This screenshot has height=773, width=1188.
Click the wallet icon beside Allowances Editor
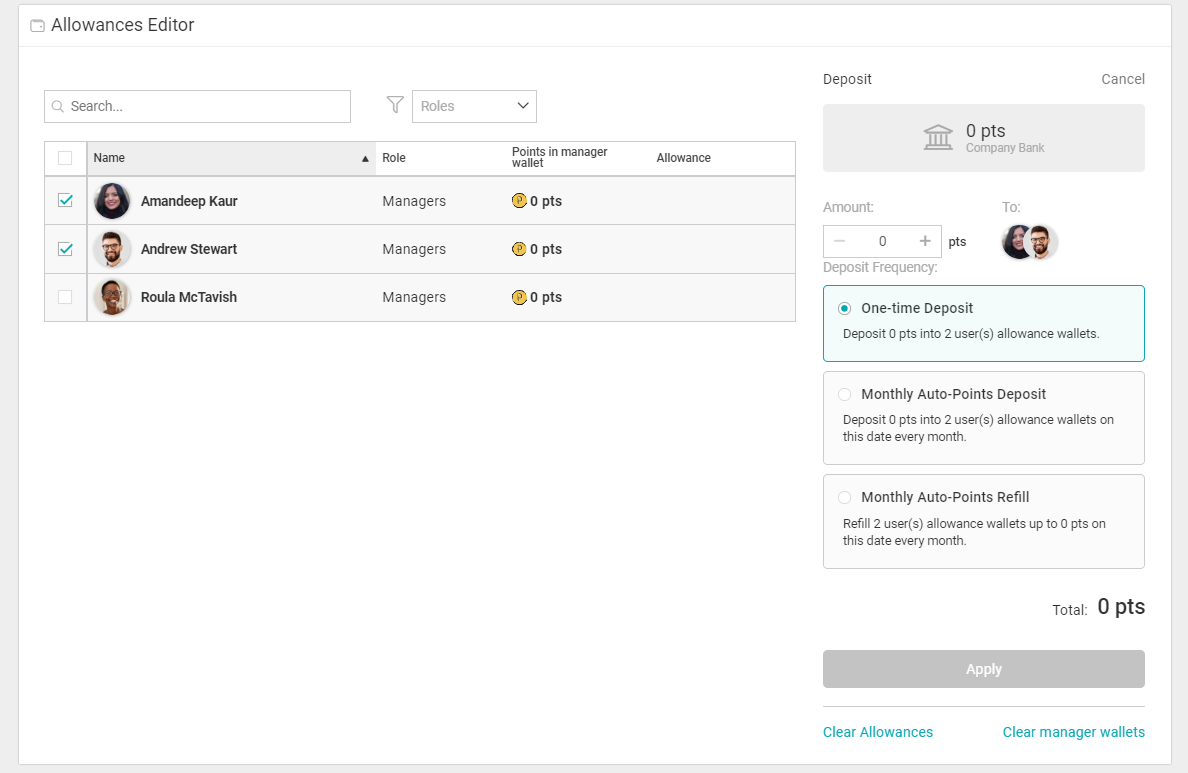[37, 26]
